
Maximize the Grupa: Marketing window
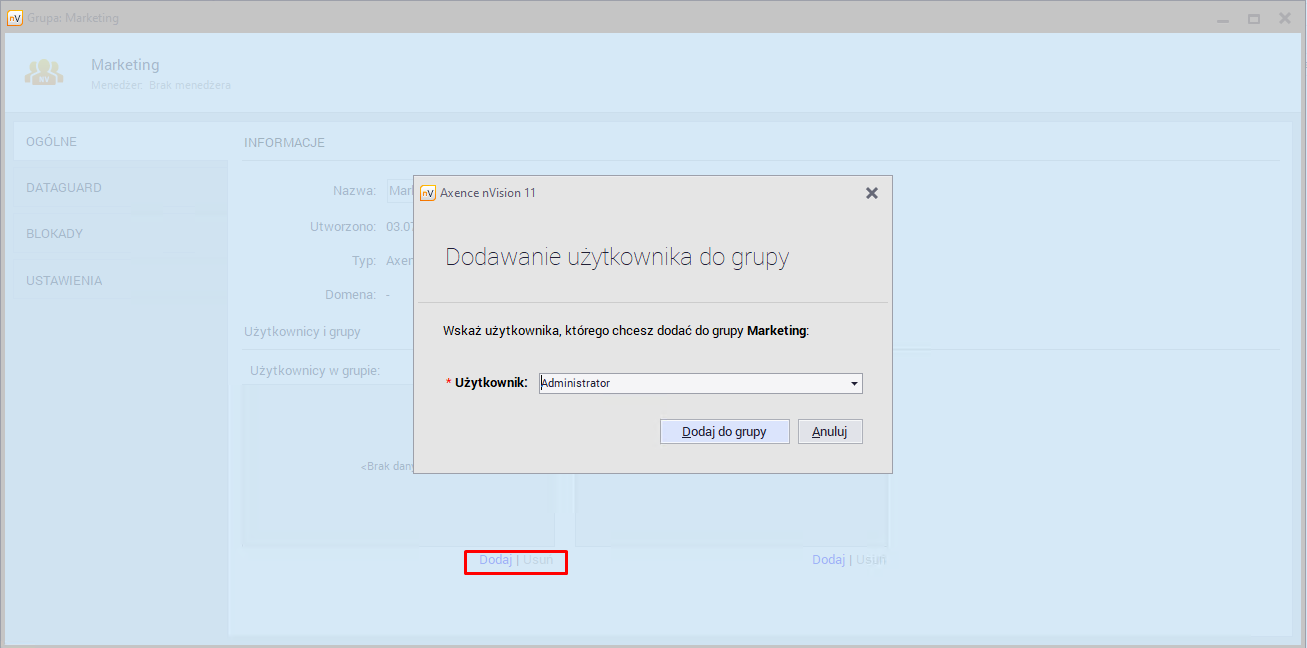1253,19
